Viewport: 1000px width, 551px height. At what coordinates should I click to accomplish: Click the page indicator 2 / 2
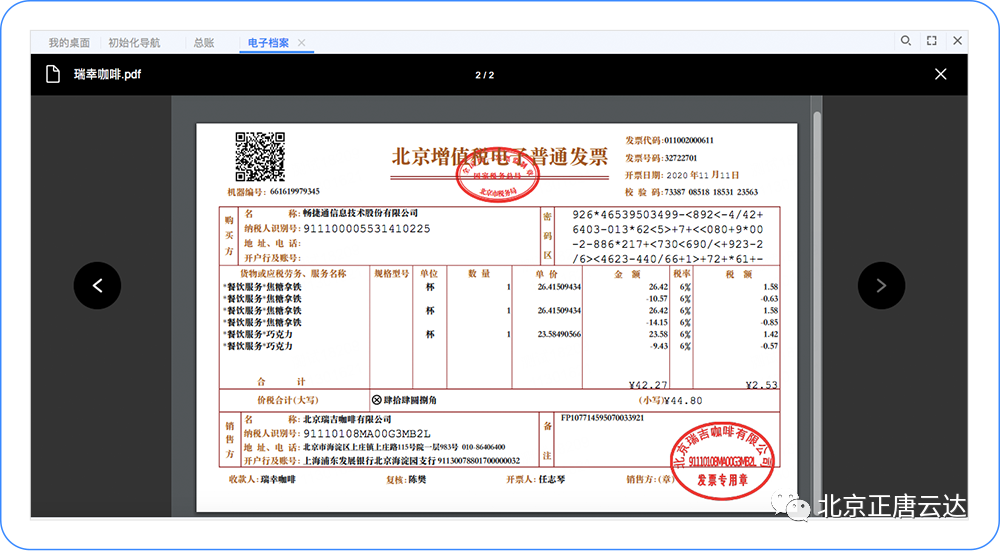point(485,75)
